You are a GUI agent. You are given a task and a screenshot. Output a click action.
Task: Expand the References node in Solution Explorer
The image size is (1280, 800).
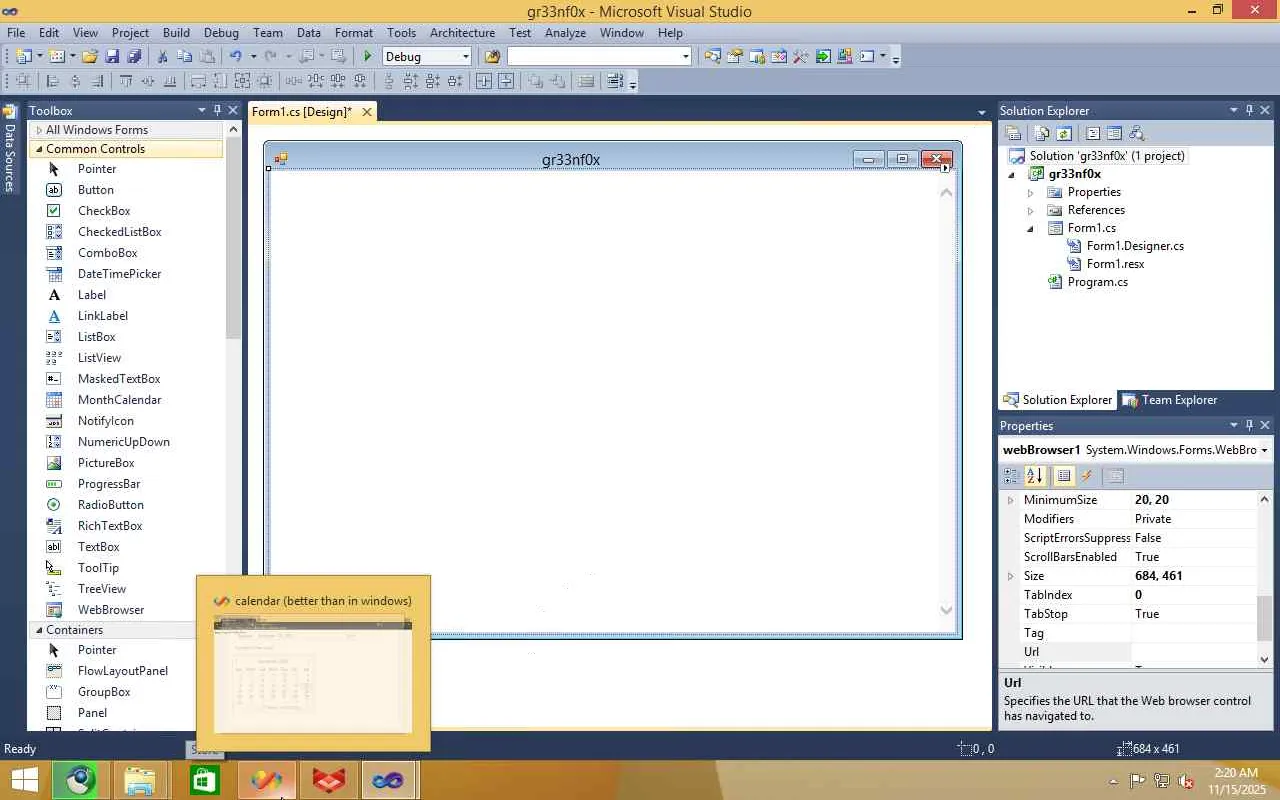[x=1030, y=210]
